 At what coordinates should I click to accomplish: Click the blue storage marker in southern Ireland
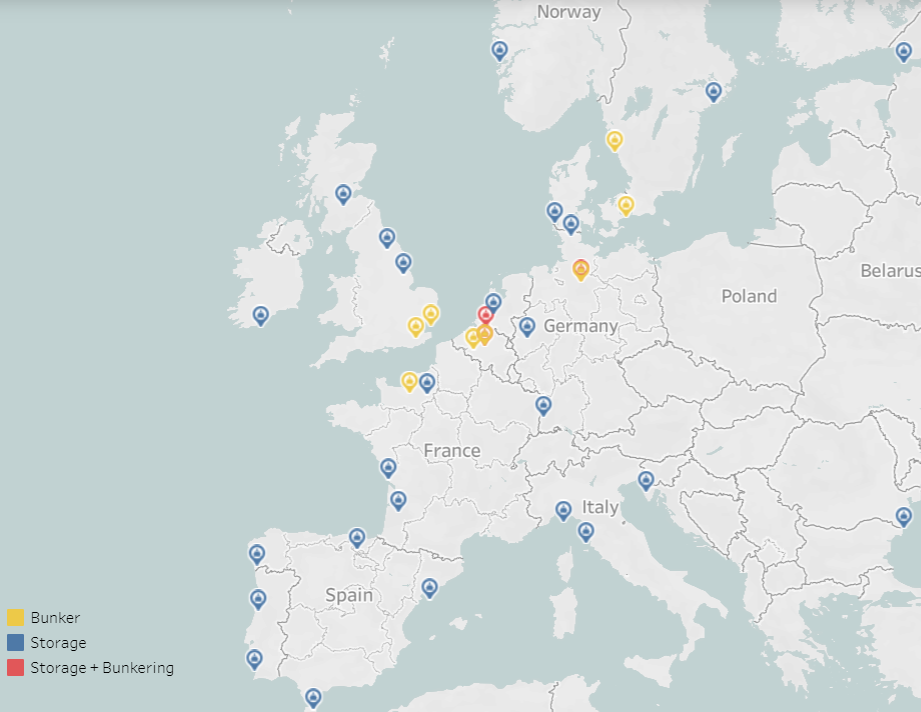[261, 315]
